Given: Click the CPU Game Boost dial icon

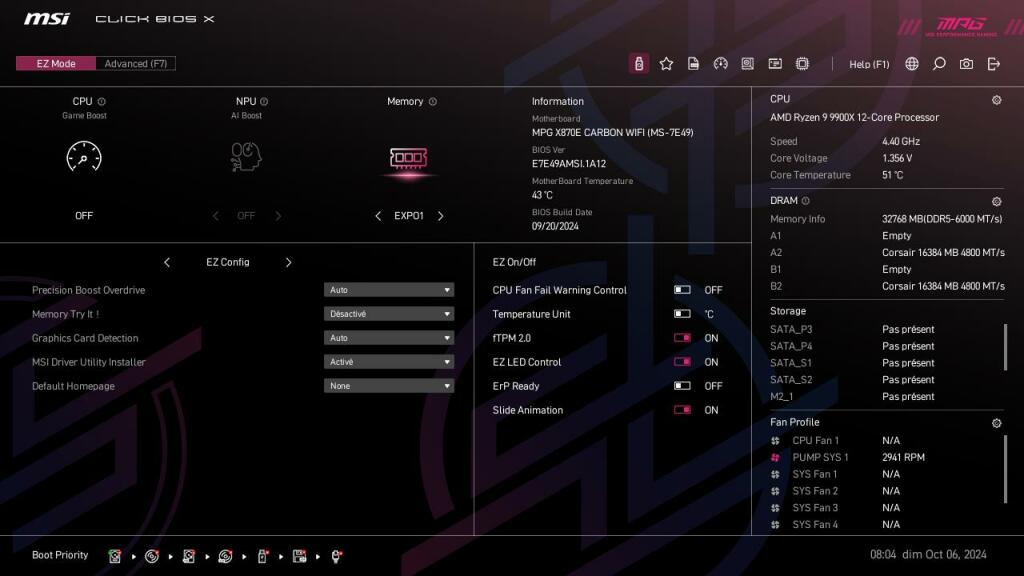Looking at the screenshot, I should coord(84,158).
